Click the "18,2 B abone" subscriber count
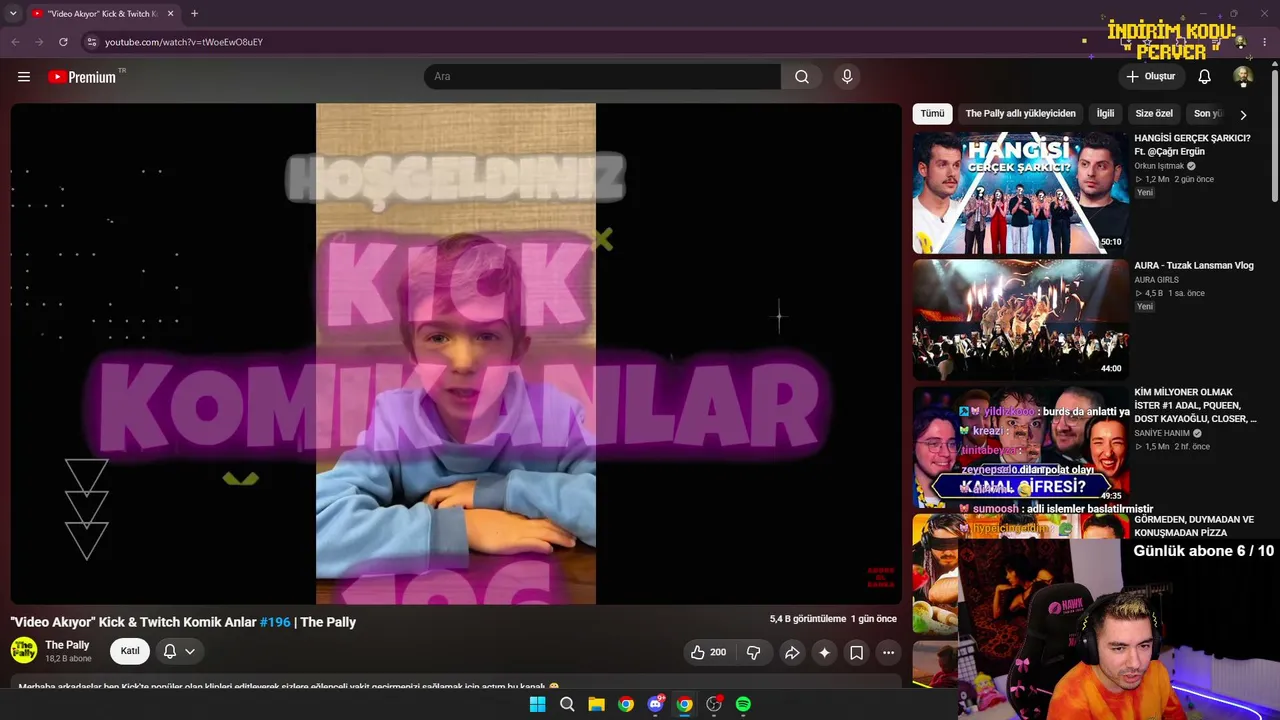1280x720 pixels. (68, 659)
